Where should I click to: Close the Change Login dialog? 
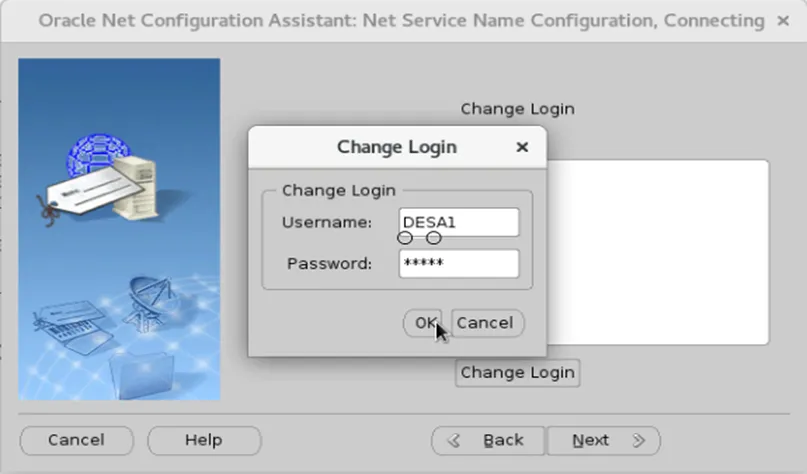pos(522,147)
